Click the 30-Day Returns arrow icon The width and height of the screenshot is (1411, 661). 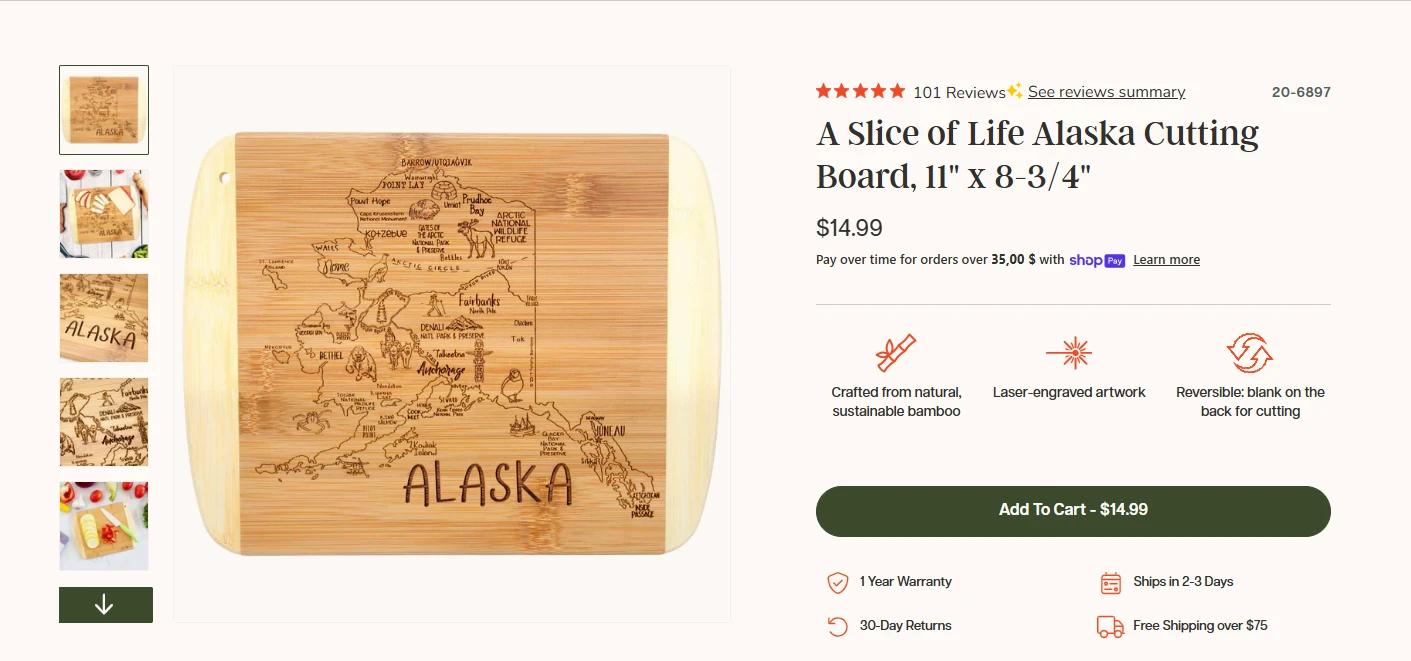[838, 626]
